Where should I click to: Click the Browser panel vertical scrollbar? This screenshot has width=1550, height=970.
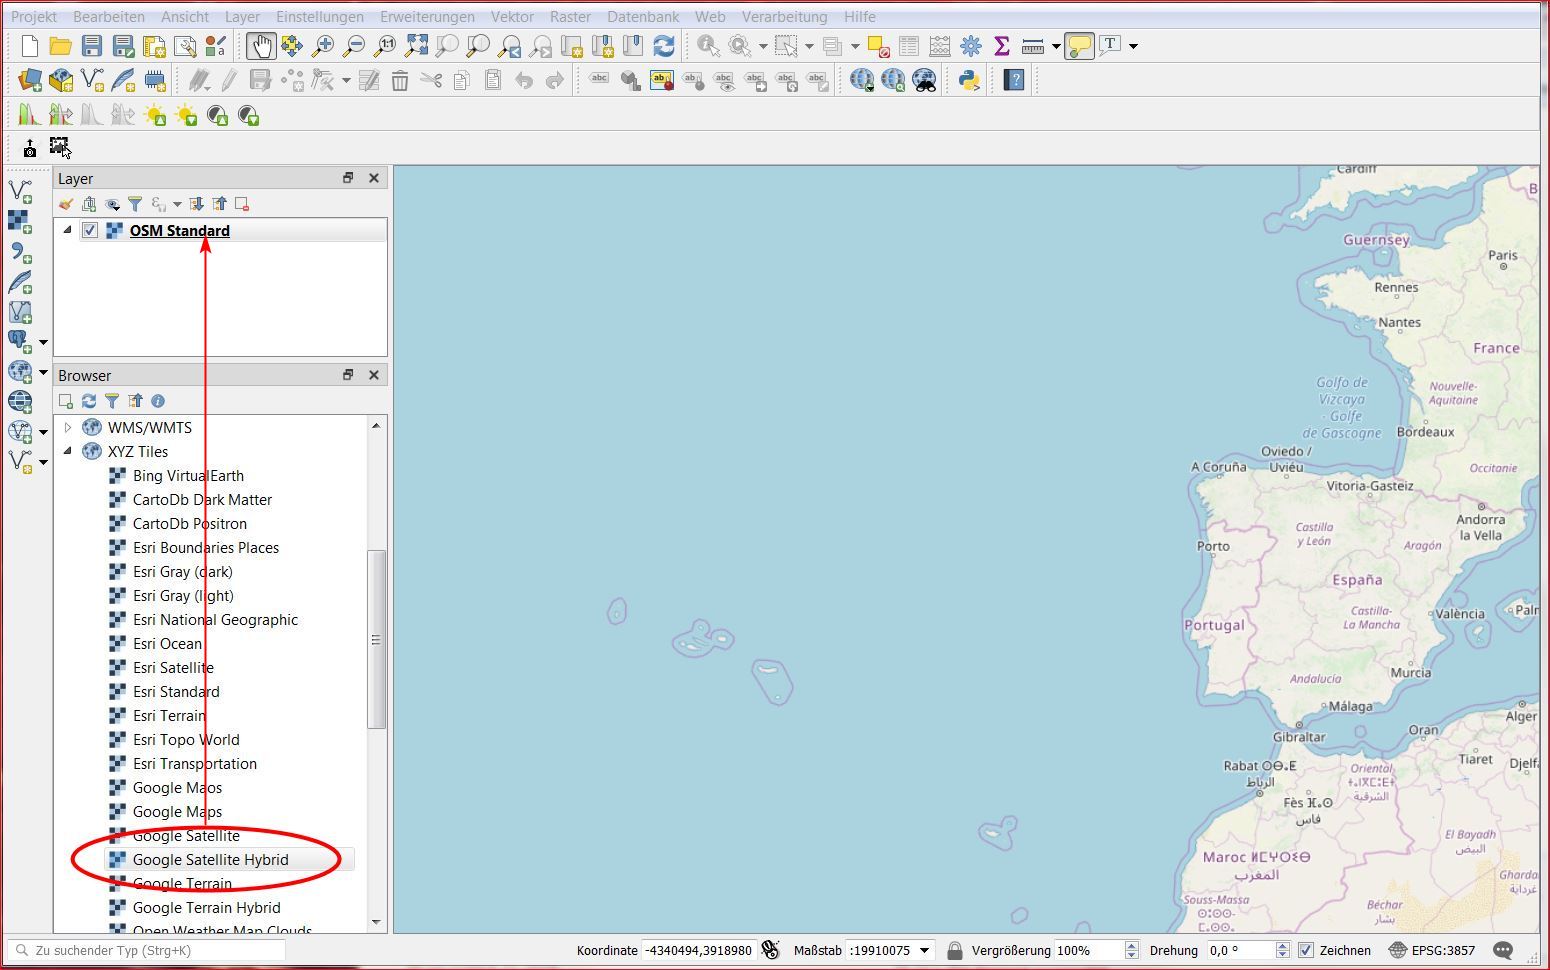(x=376, y=640)
